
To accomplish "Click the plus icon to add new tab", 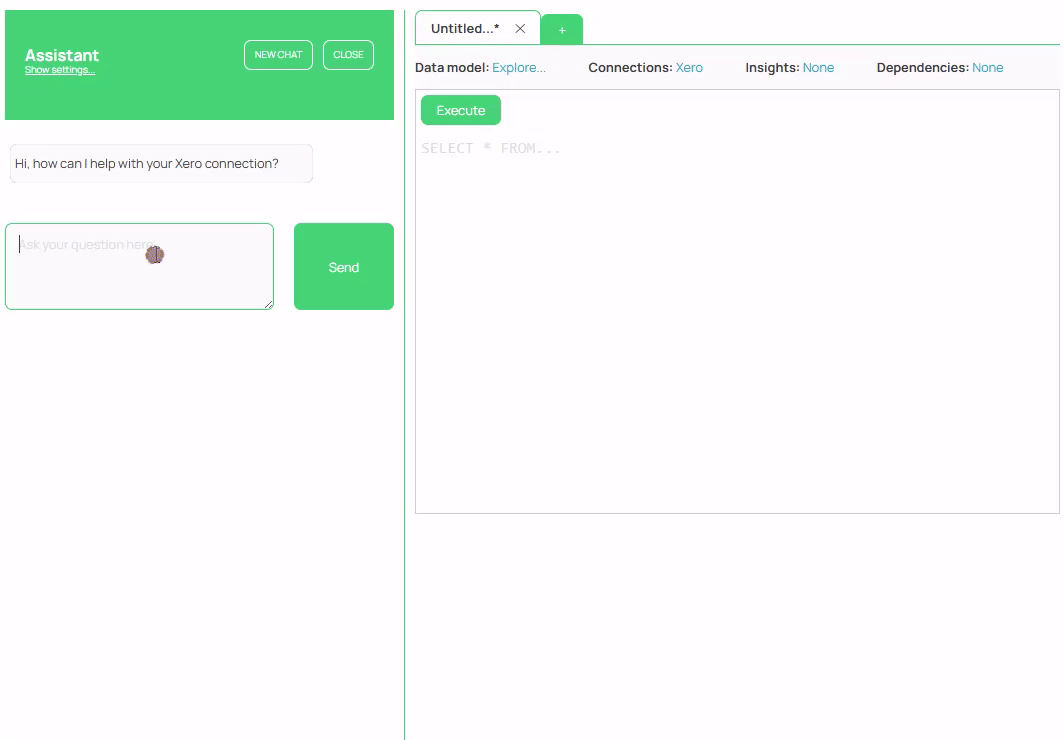I will tap(561, 29).
